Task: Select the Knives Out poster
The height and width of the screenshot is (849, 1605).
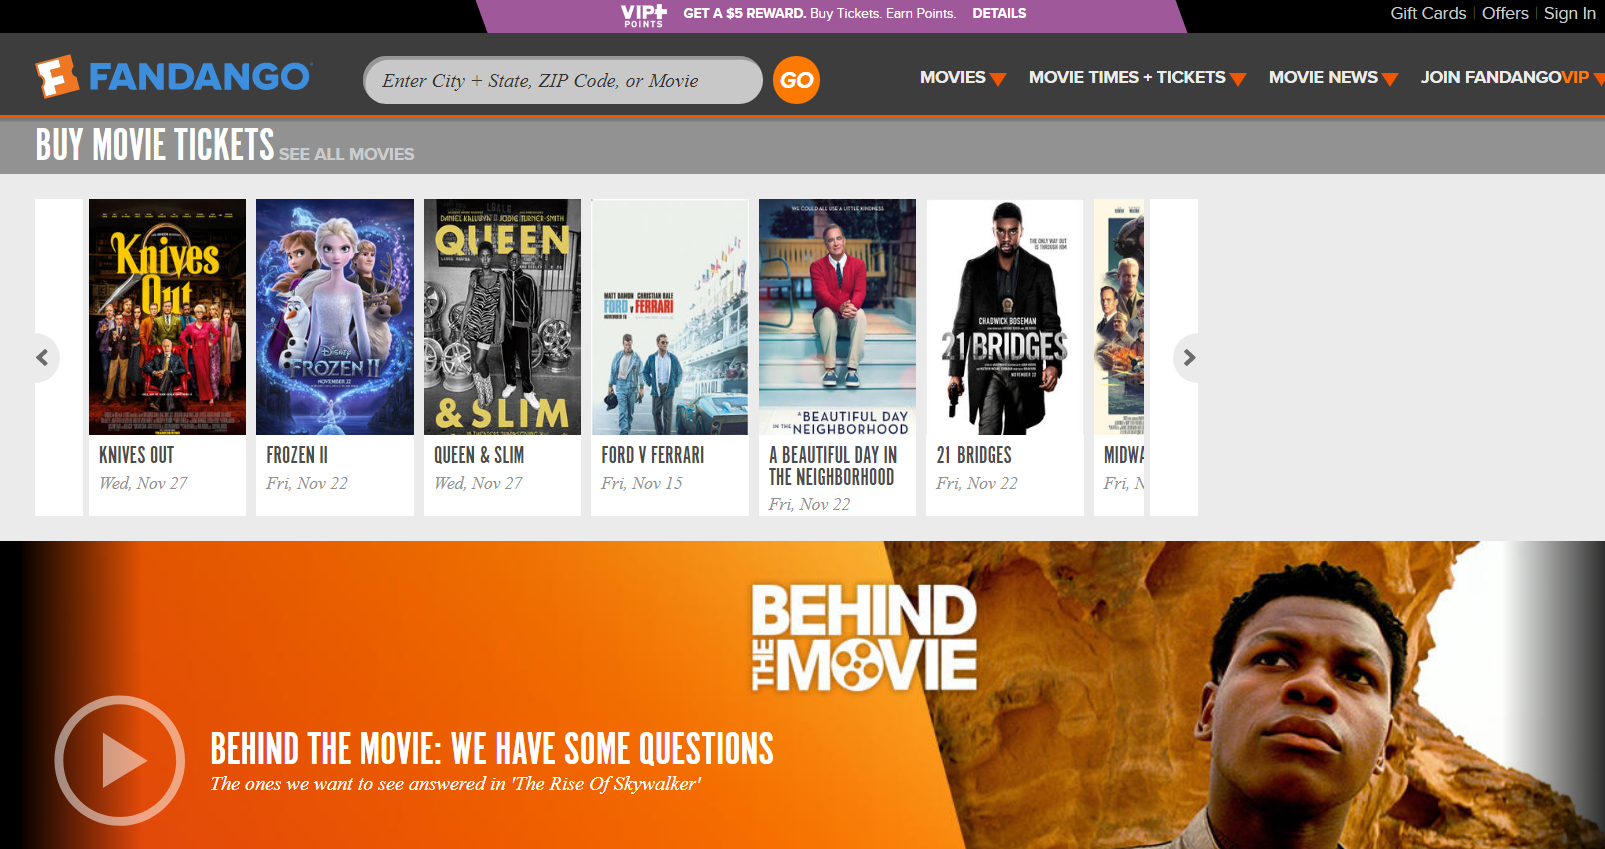Action: pos(167,317)
